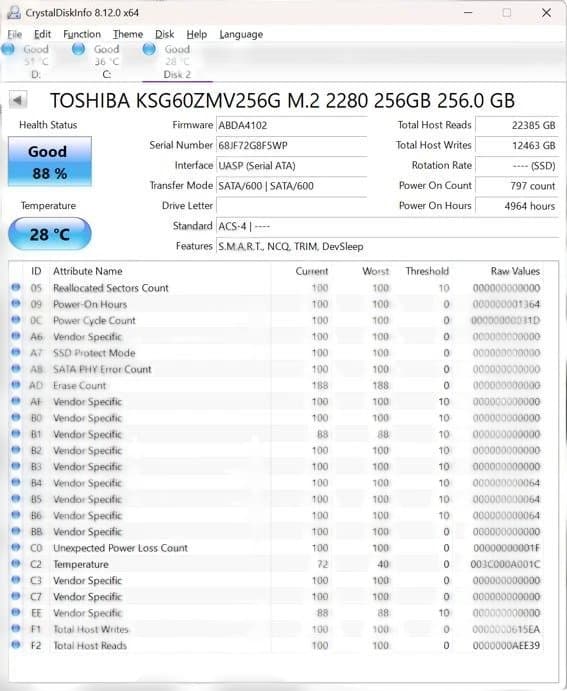
Task: Select the Erase Count attribute name
Action: pyautogui.click(x=79, y=386)
